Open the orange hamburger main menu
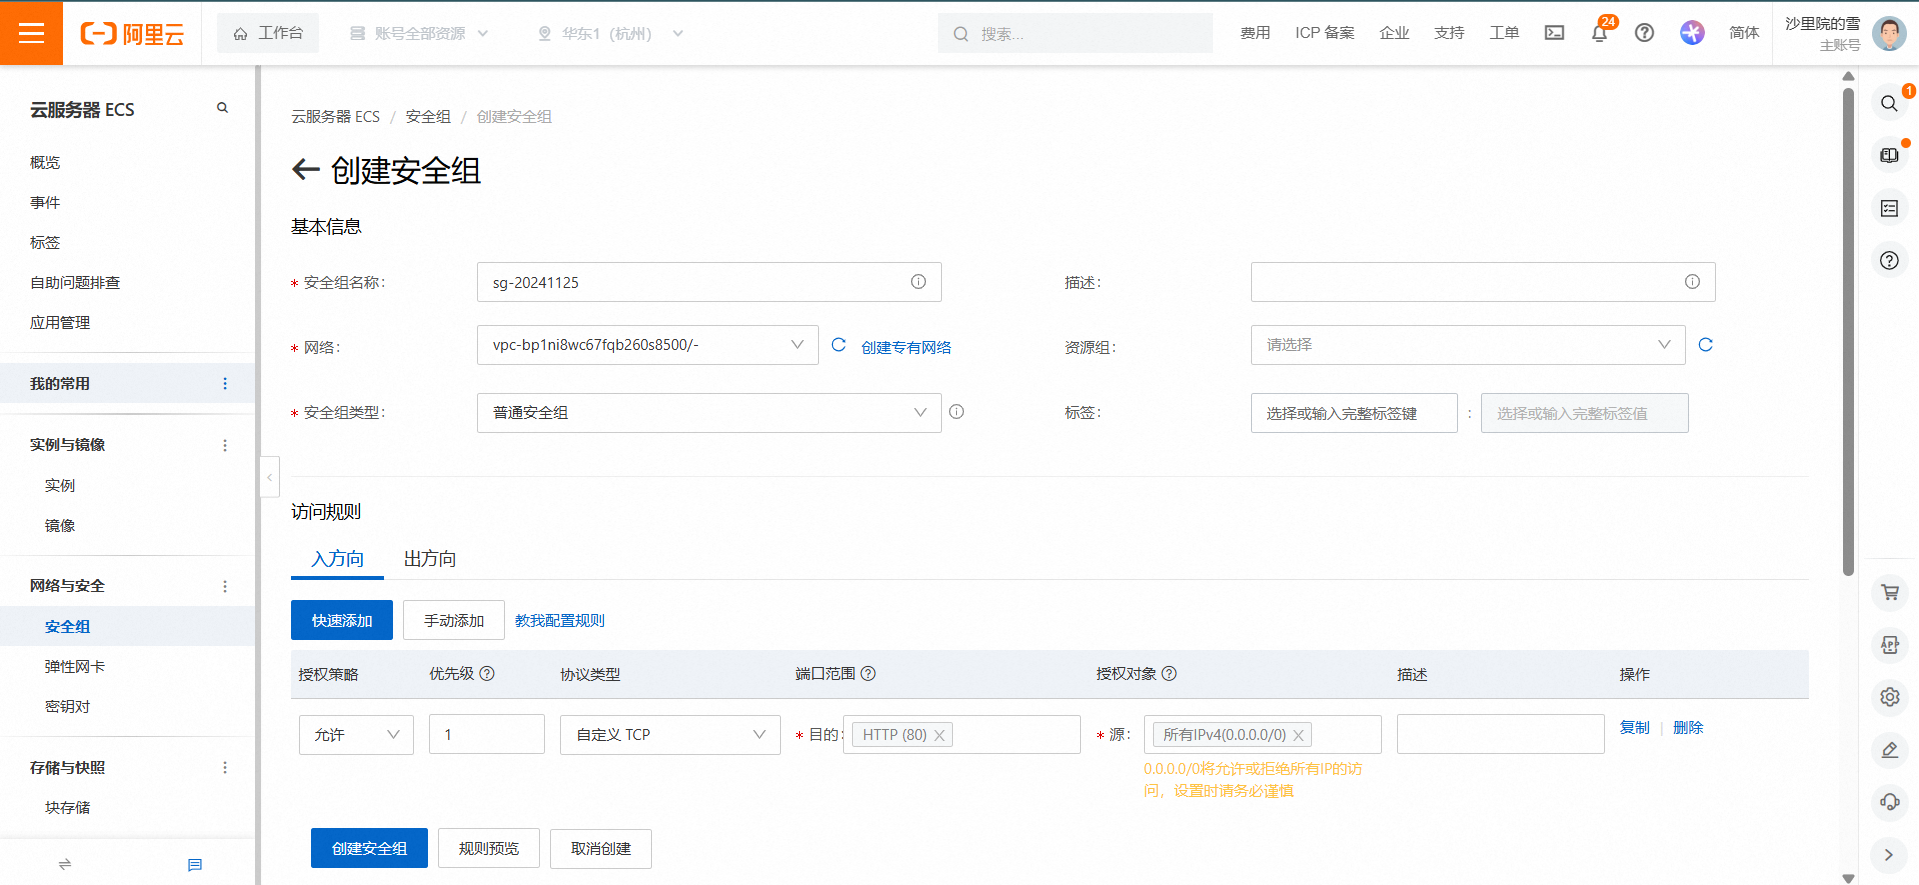The width and height of the screenshot is (1919, 885). click(31, 33)
